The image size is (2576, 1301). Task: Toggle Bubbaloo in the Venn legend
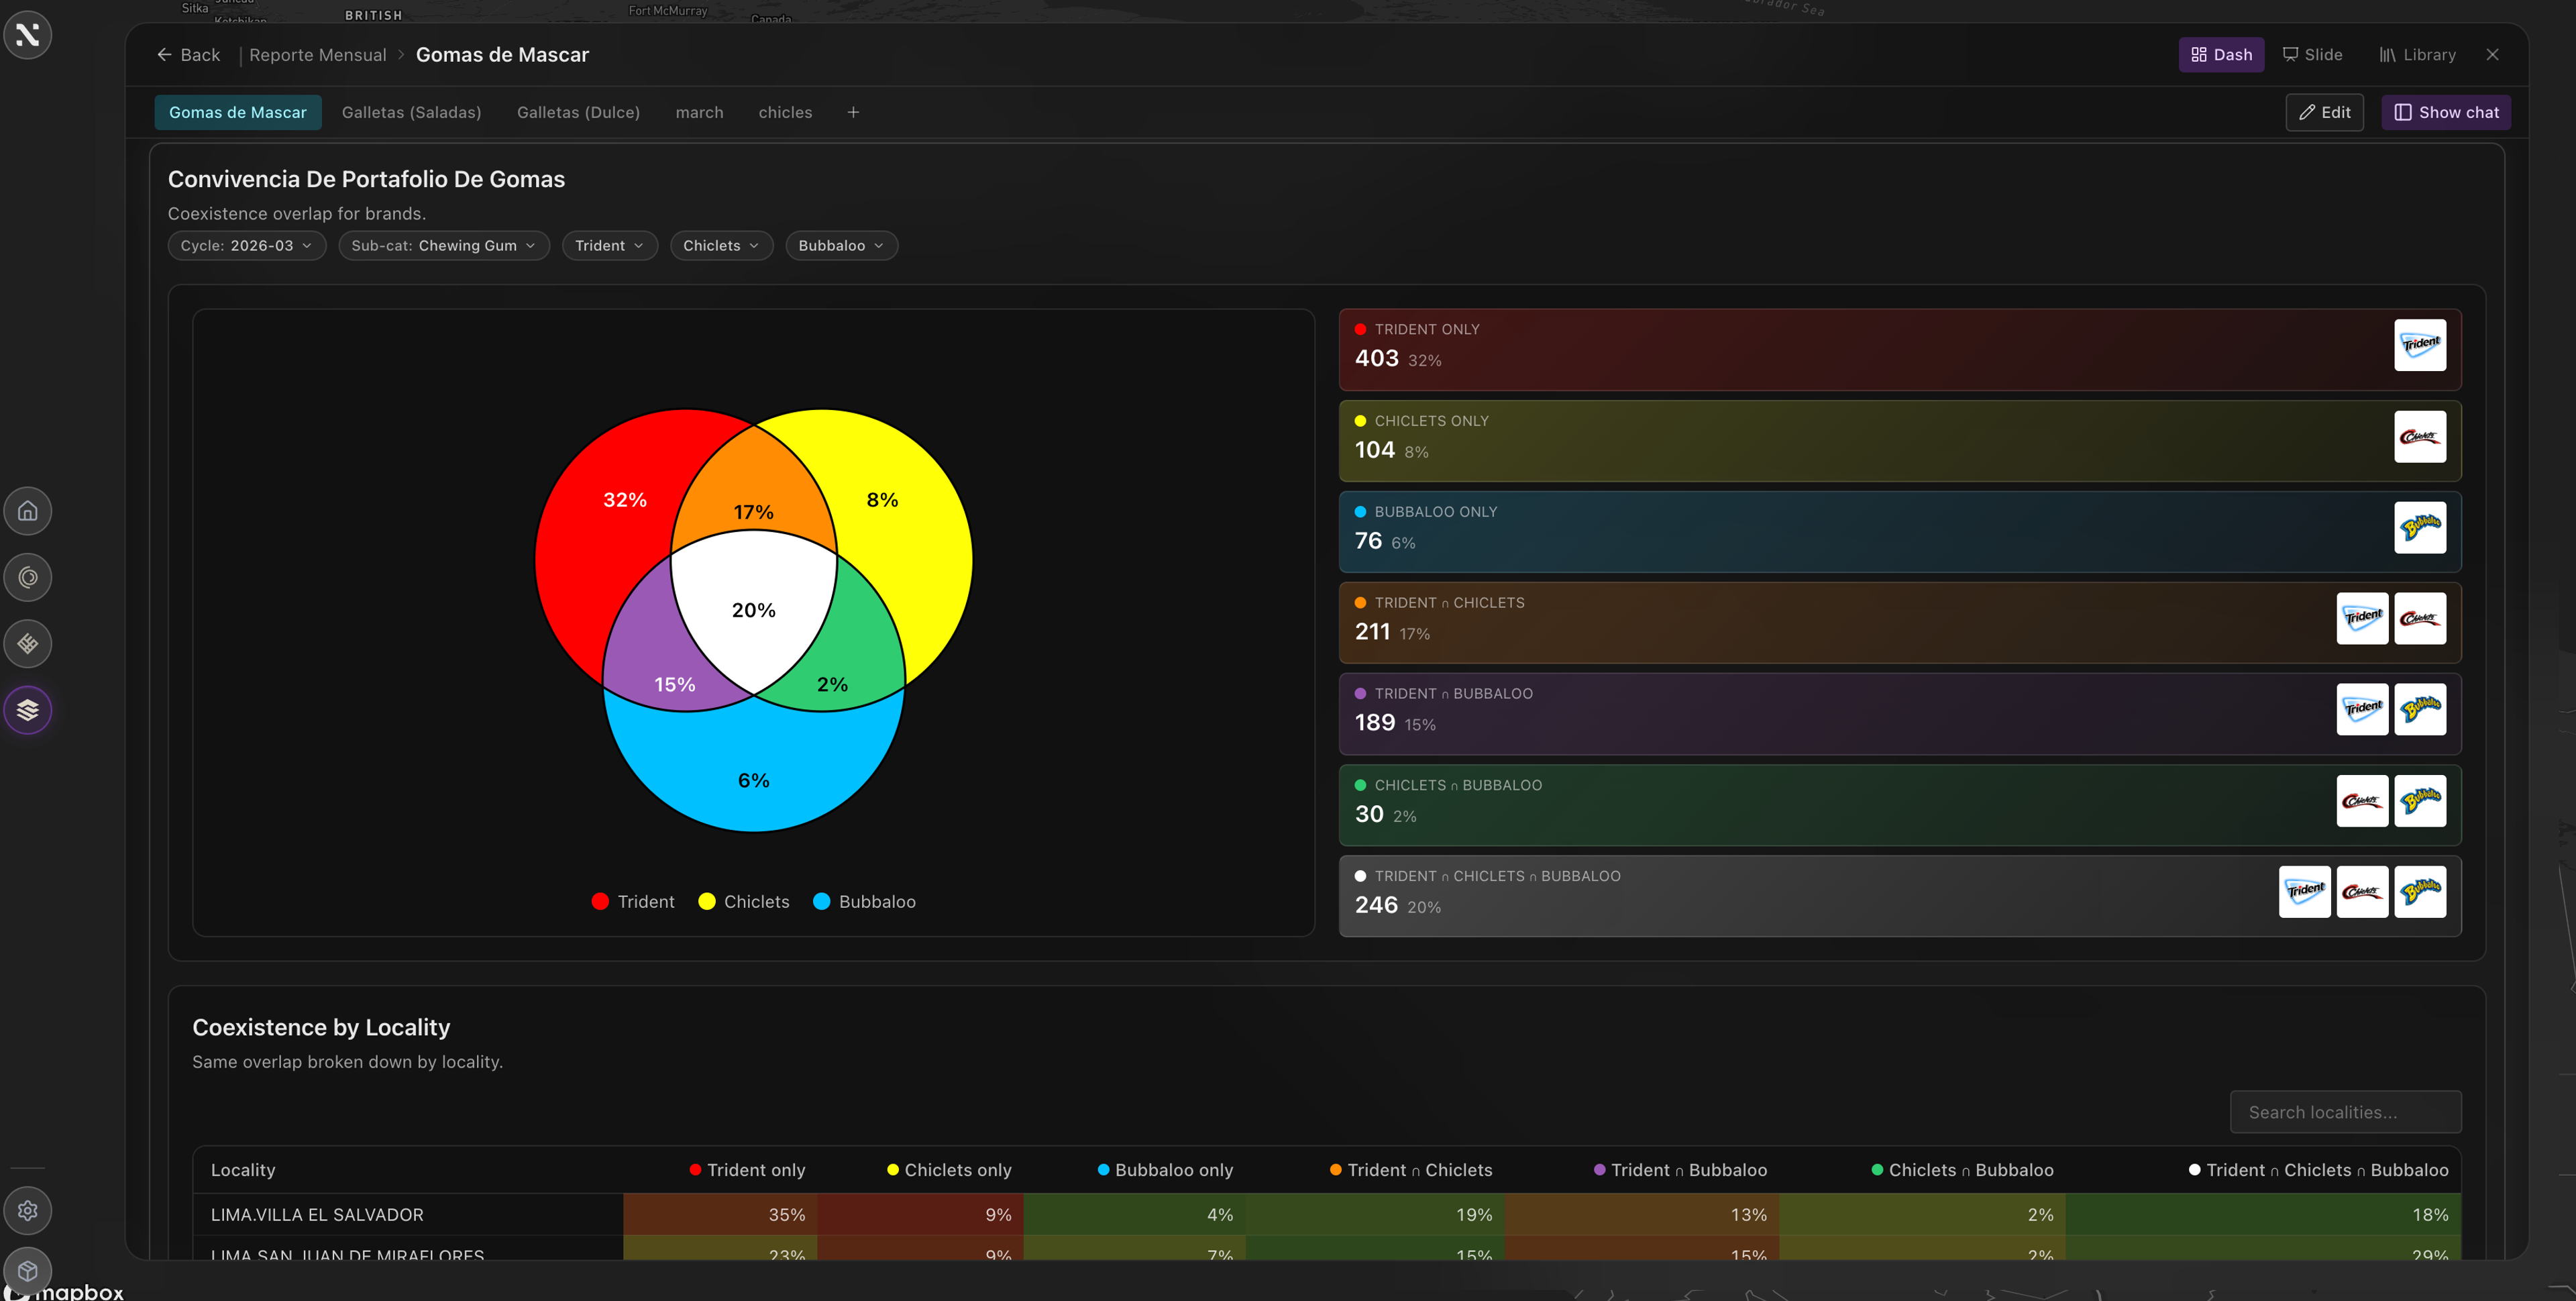pyautogui.click(x=865, y=902)
